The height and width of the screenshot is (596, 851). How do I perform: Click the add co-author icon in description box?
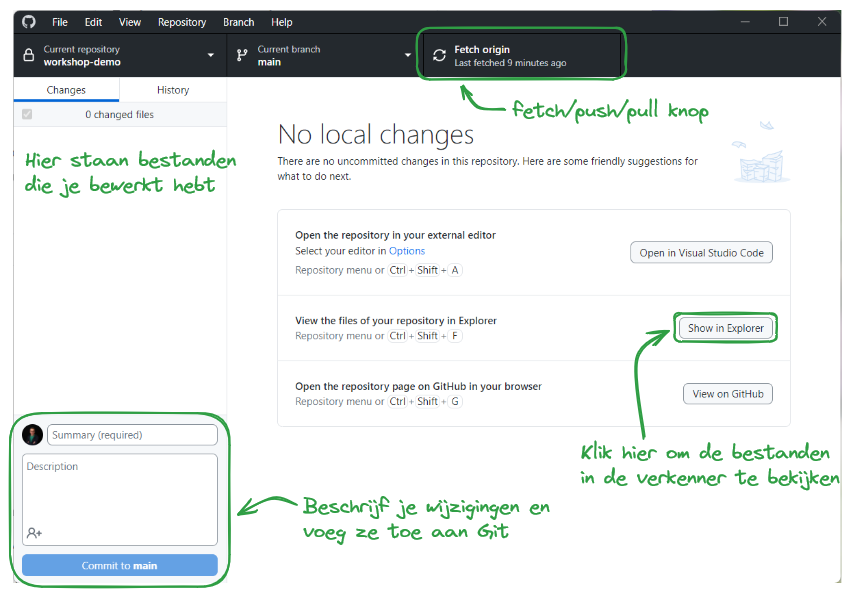click(x=35, y=533)
